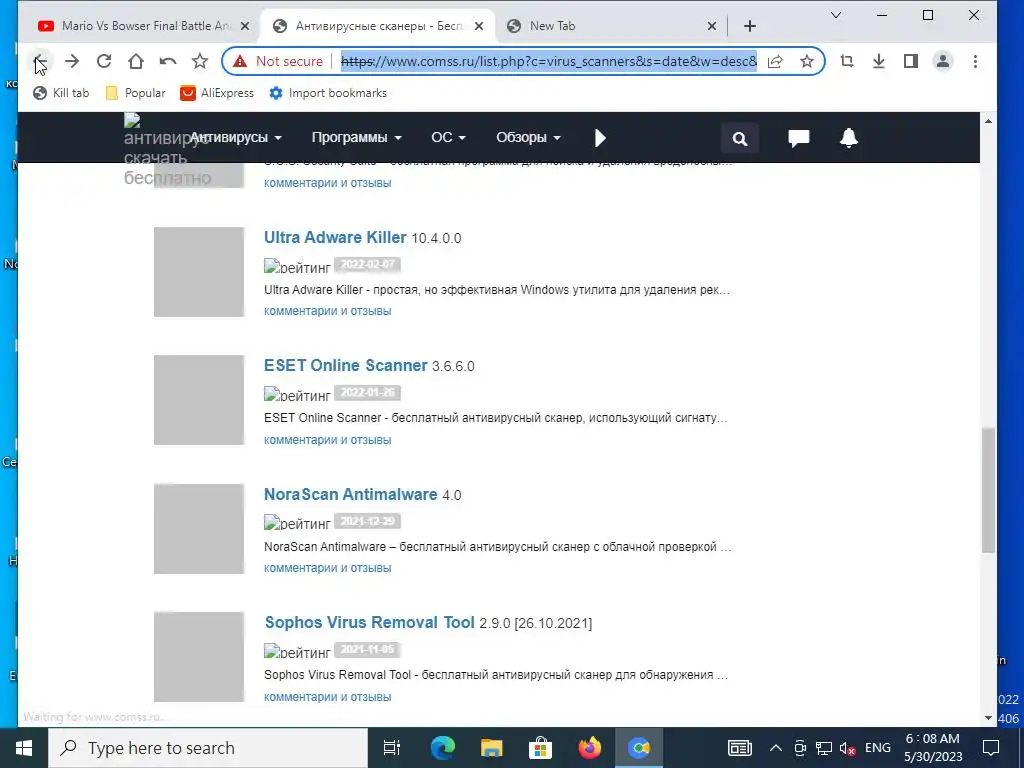This screenshot has width=1024, height=768.
Task: Expand the Обзоры menu
Action: 528,137
